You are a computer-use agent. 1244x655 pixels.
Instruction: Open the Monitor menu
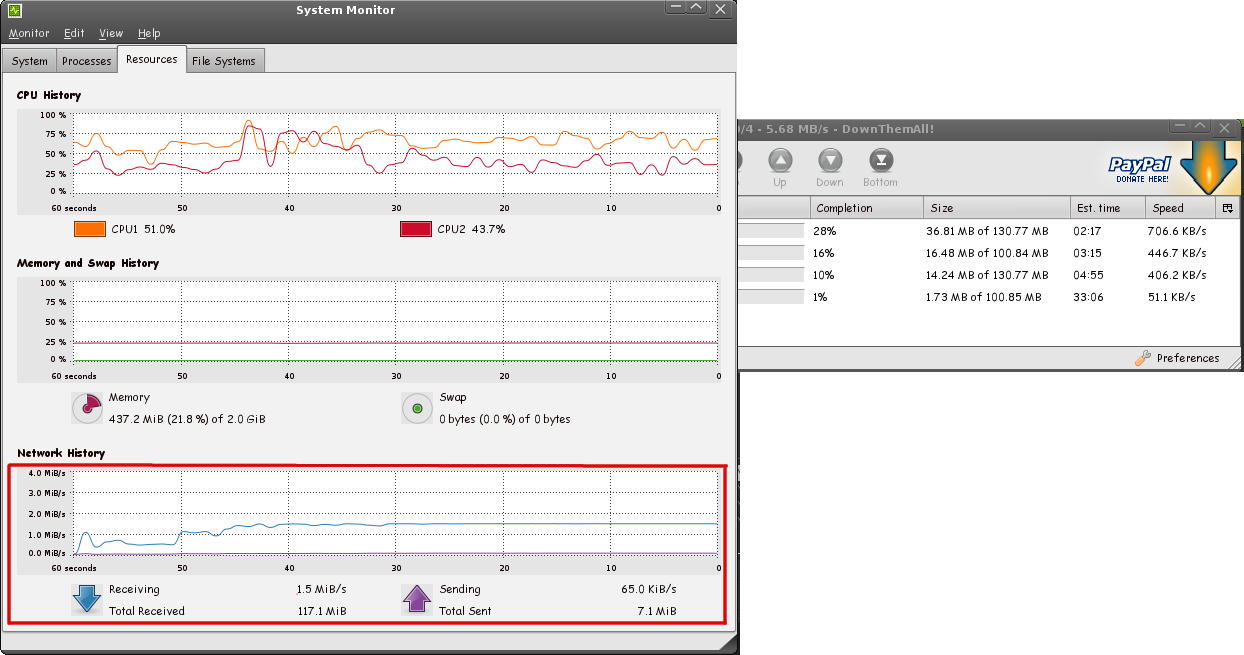[29, 33]
